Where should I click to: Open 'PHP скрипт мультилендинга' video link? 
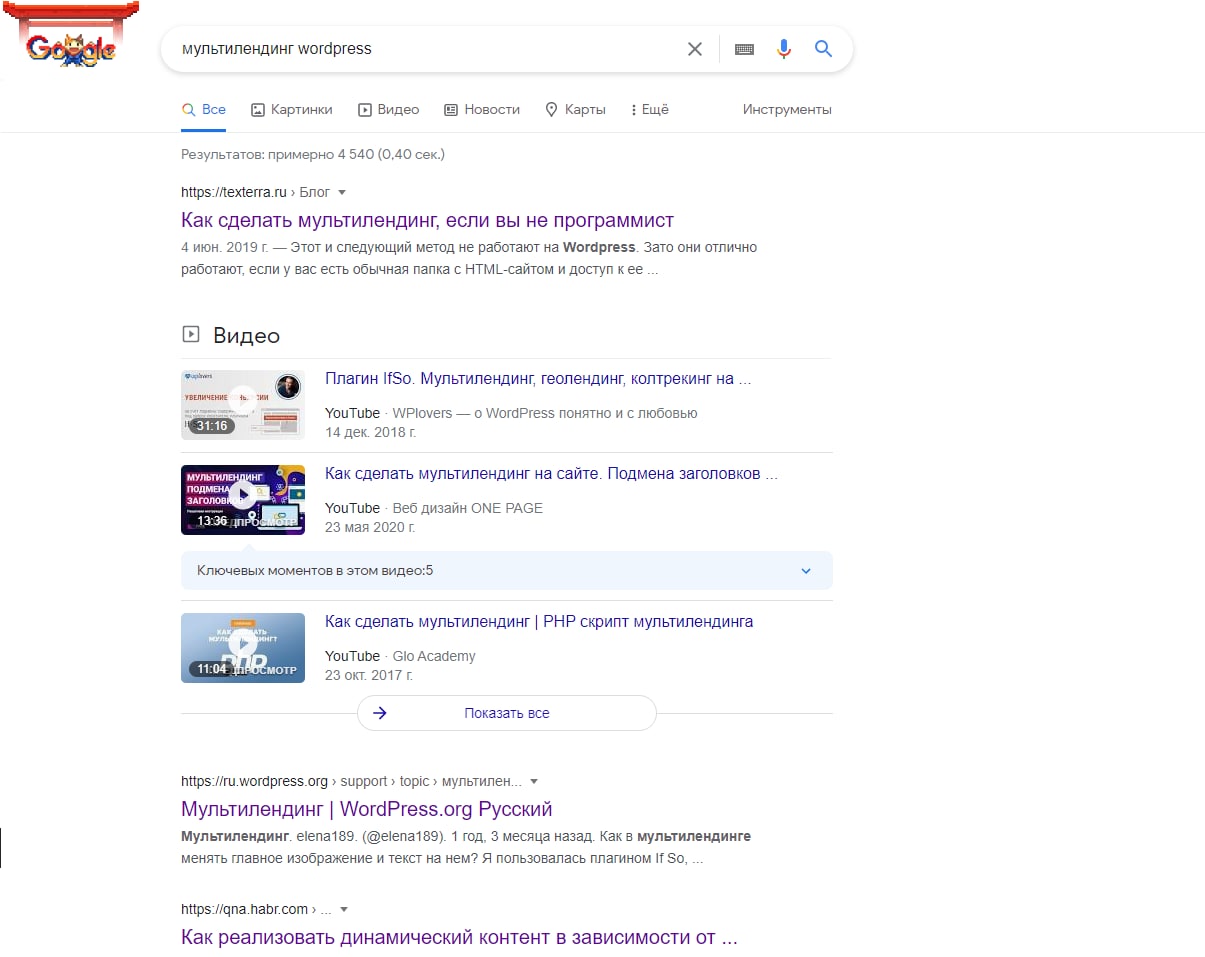(539, 622)
